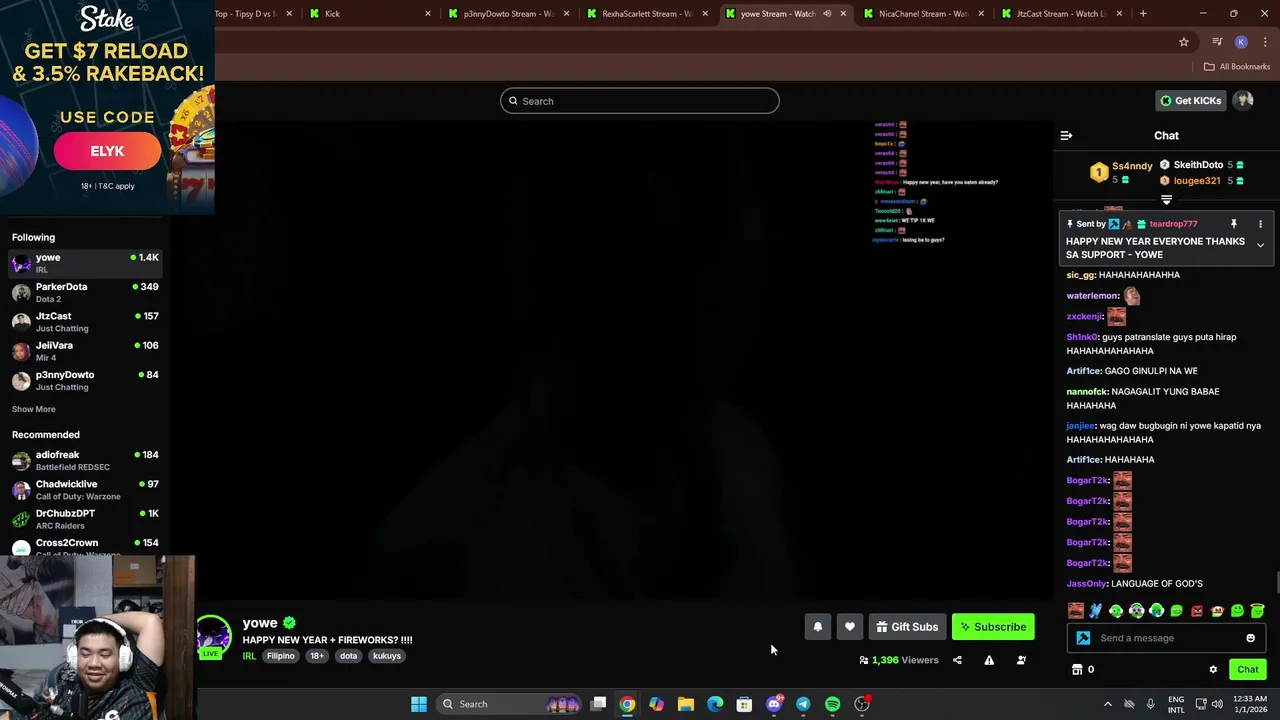Screen dimensions: 1280x720
Task: Open the user profile avatar menu
Action: pos(1244,100)
